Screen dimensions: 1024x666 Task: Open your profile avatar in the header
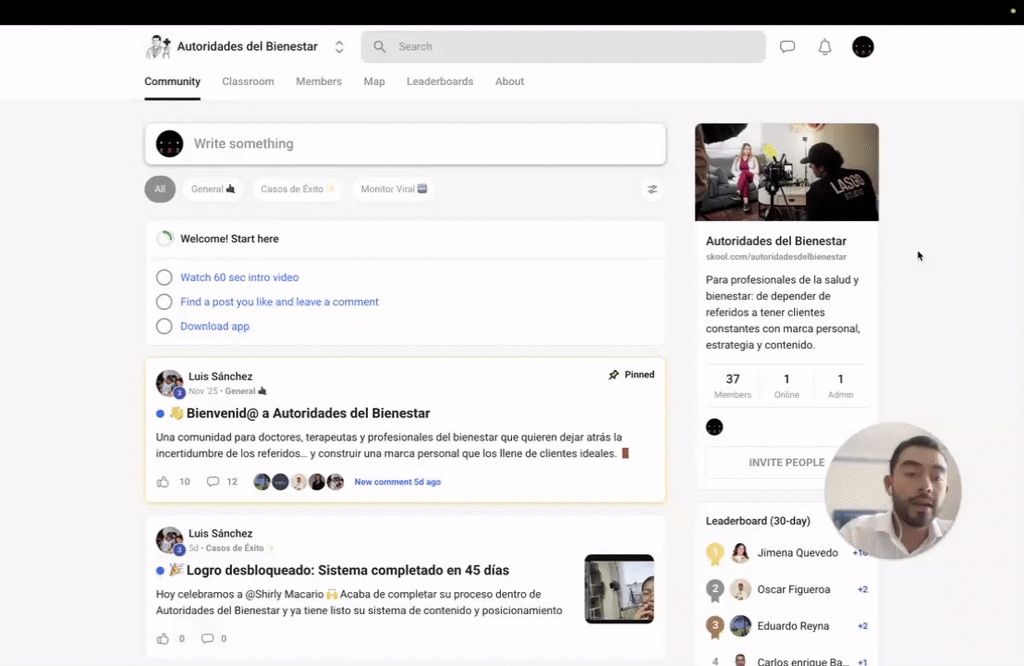[x=862, y=46]
